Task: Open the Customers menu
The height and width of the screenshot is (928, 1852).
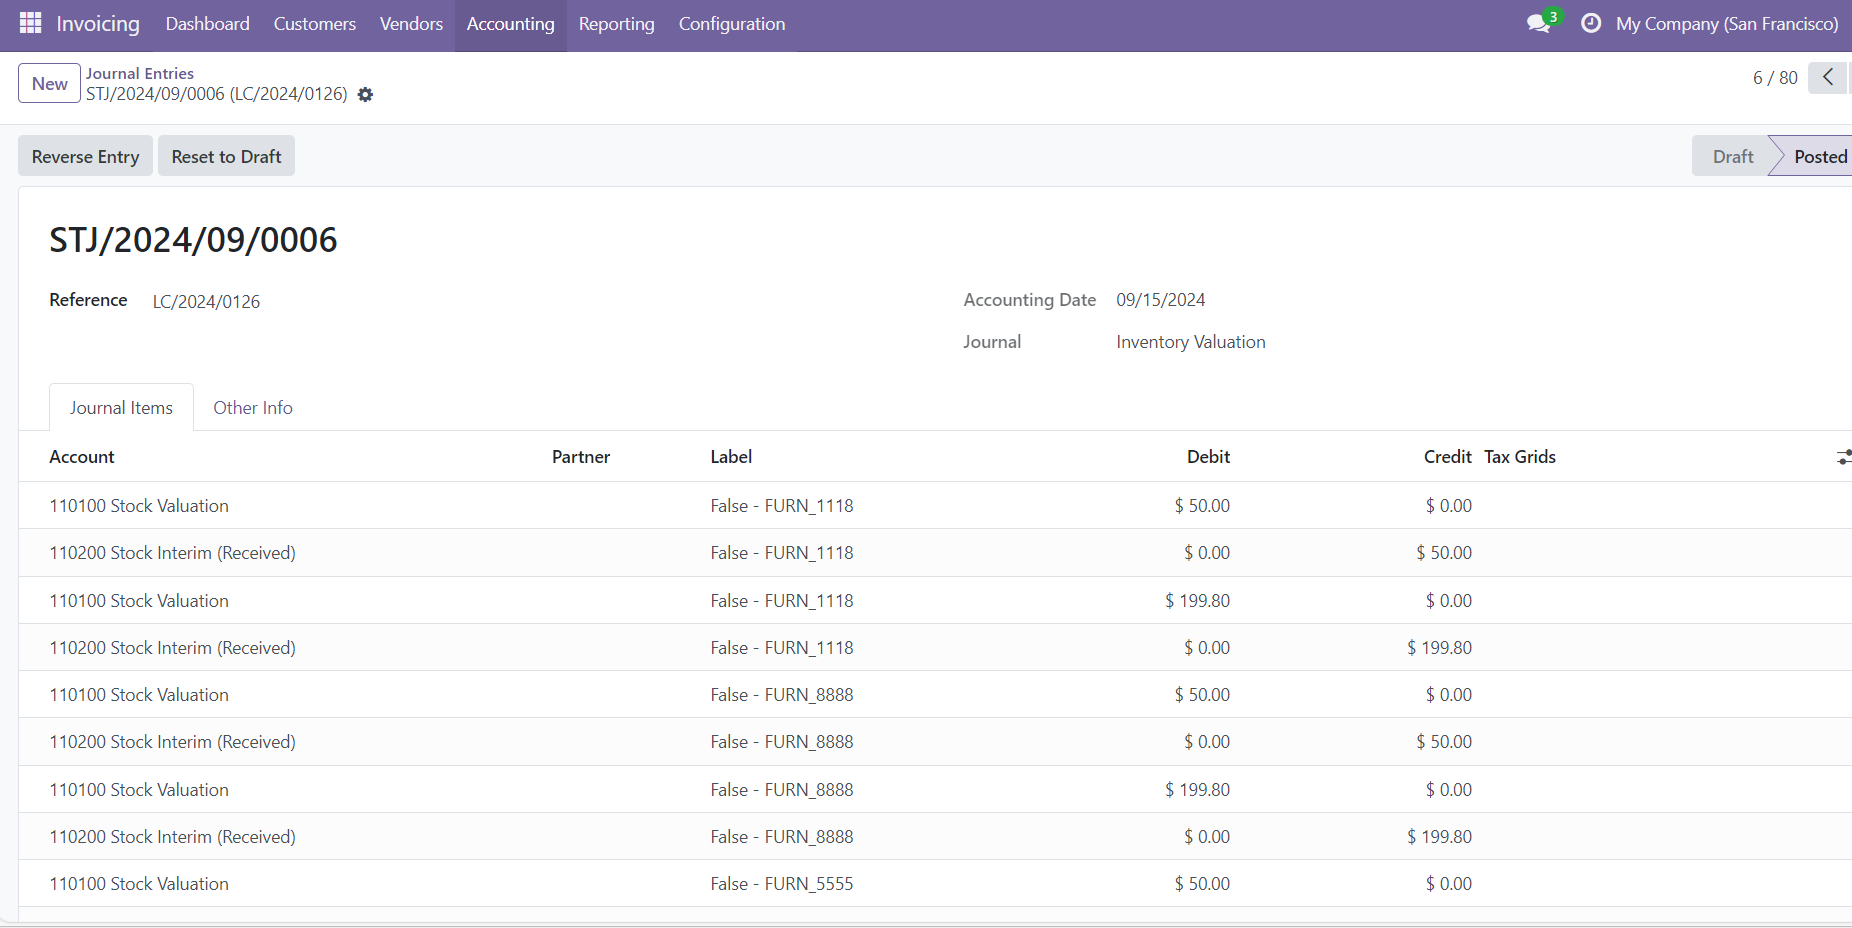Action: pyautogui.click(x=314, y=24)
